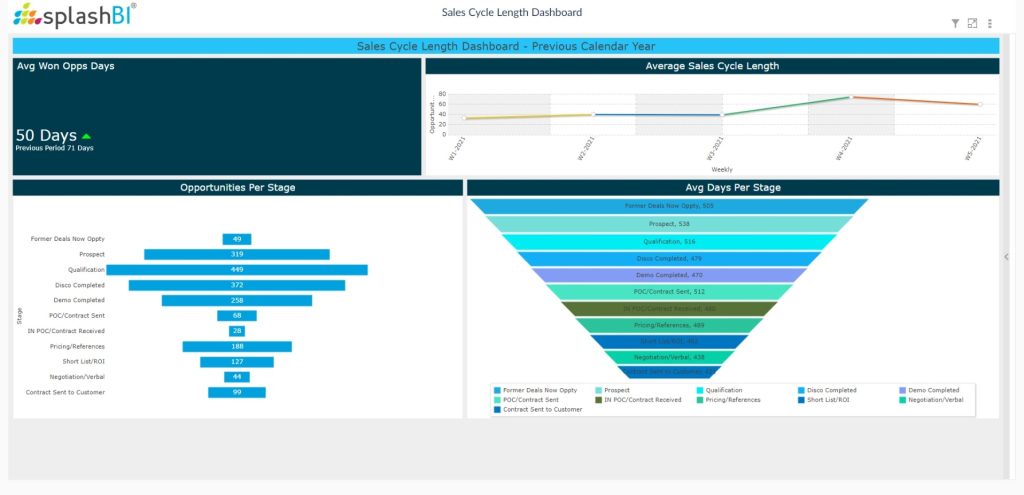Toggle IN POC/Contract Received legend entry
The image size is (1024, 495).
(638, 400)
